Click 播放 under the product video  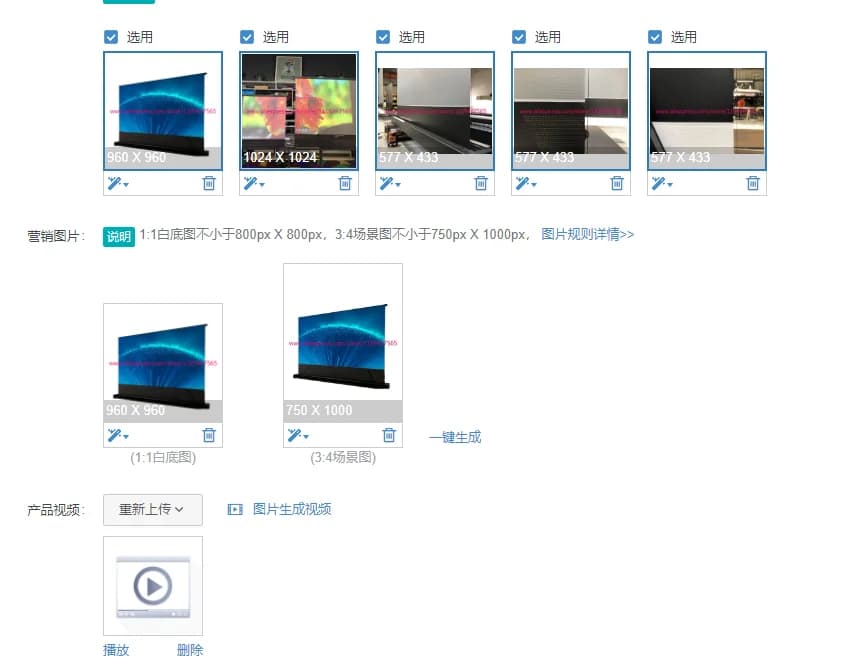coord(116,650)
